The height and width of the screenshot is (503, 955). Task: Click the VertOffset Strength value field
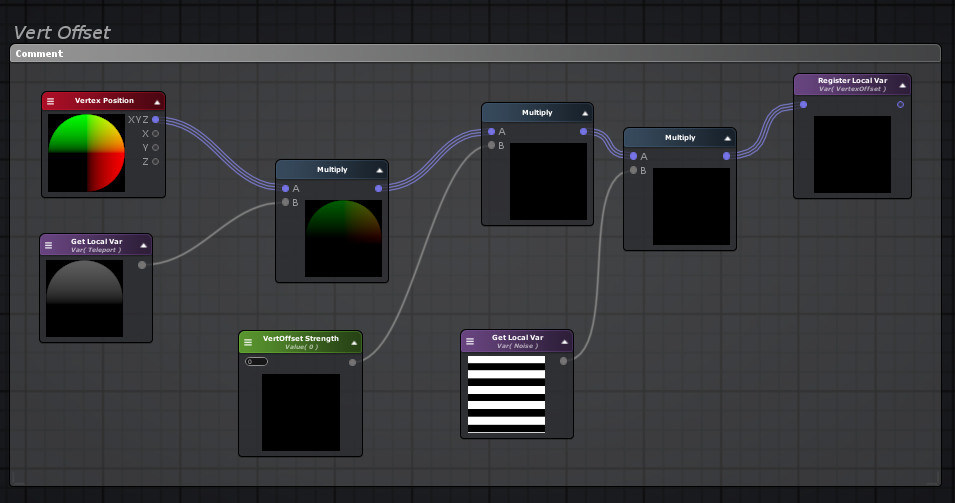pyautogui.click(x=256, y=362)
